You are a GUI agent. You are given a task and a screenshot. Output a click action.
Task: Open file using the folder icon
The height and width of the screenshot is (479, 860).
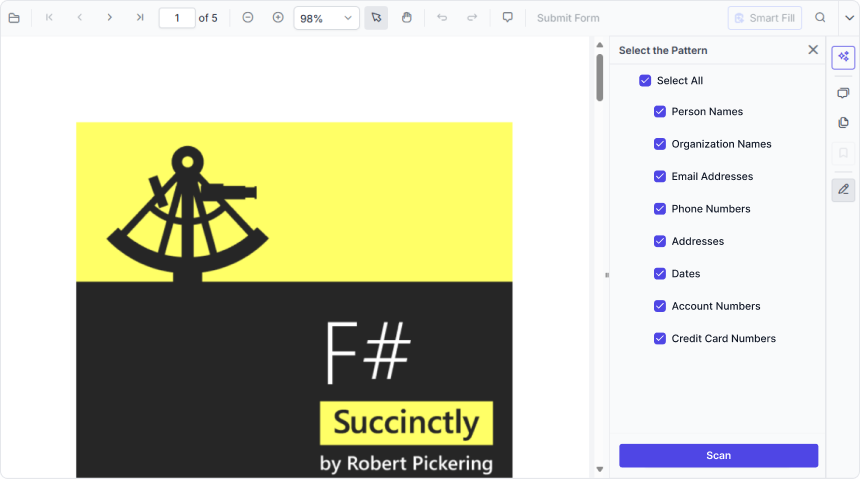pos(14,18)
